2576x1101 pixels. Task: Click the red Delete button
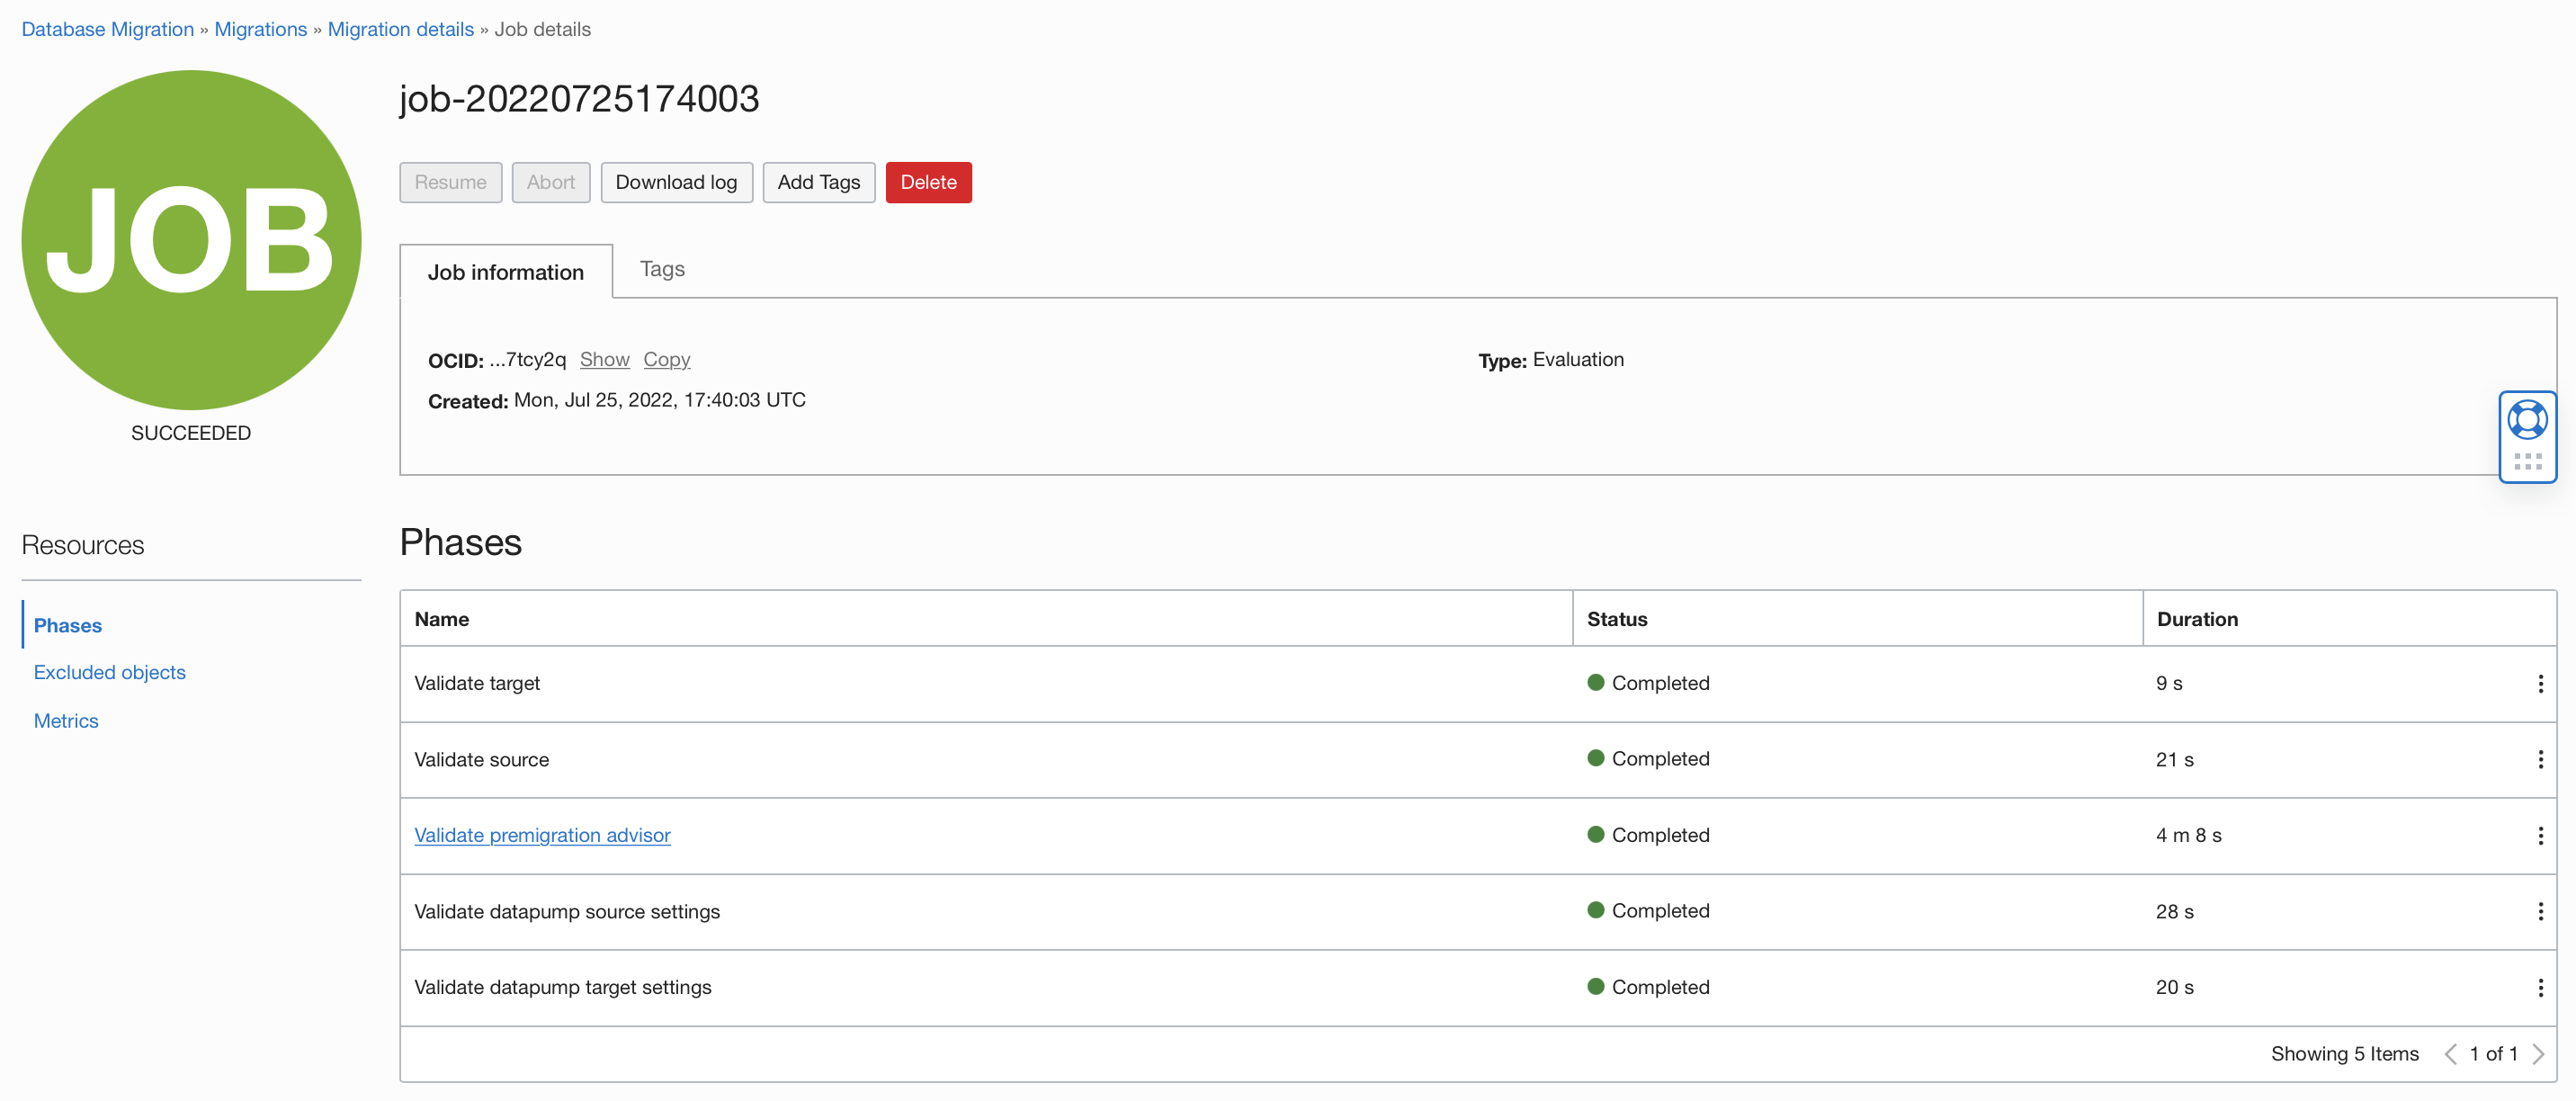coord(927,182)
